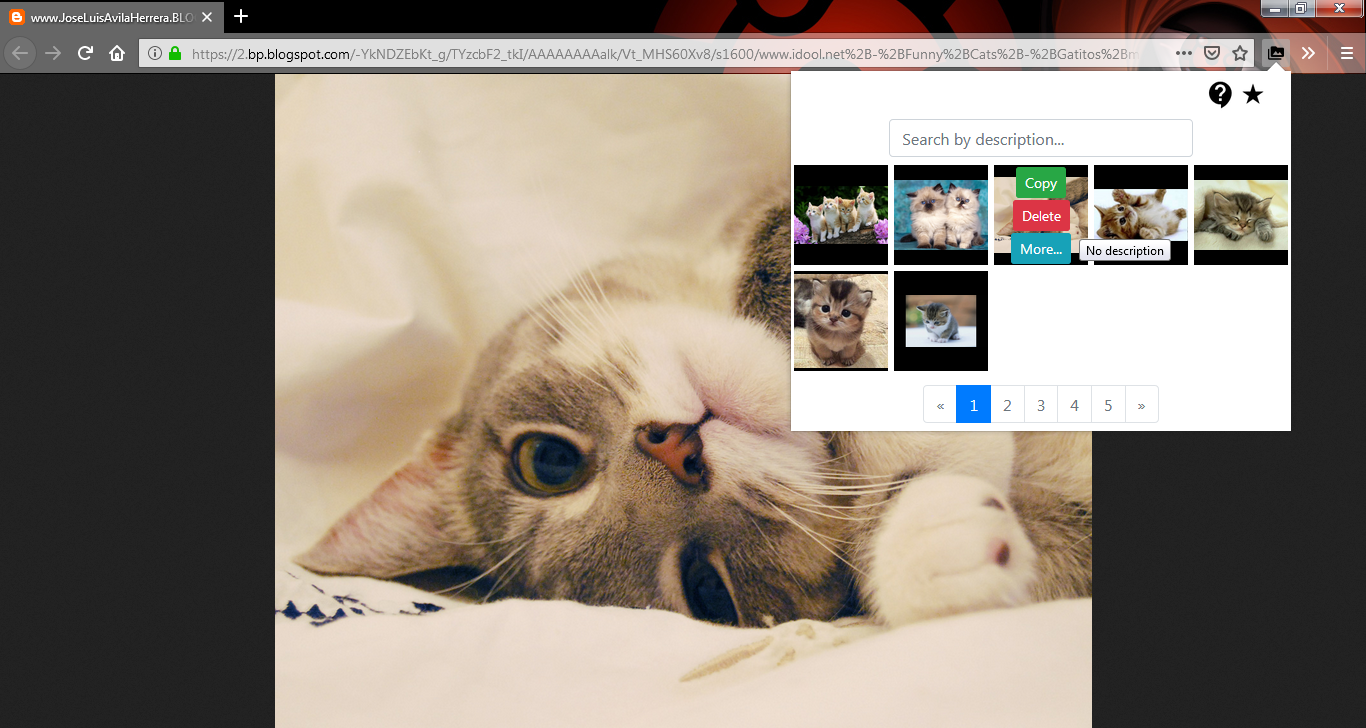1366x728 pixels.
Task: Click the black star icon in popup
Action: click(x=1253, y=95)
